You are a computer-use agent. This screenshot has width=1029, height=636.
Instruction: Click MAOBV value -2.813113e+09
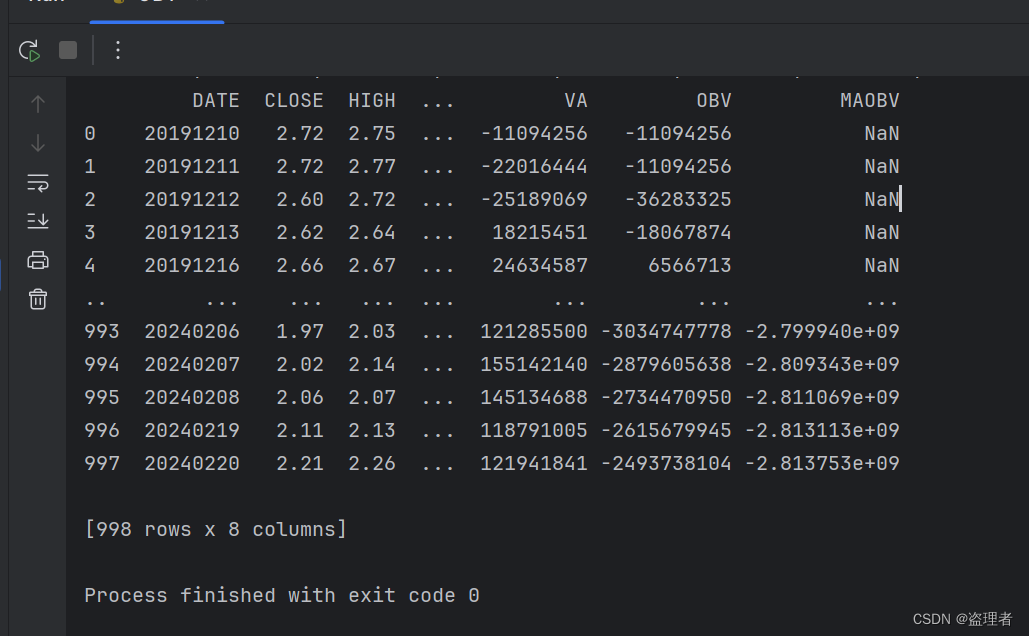[x=822, y=430]
